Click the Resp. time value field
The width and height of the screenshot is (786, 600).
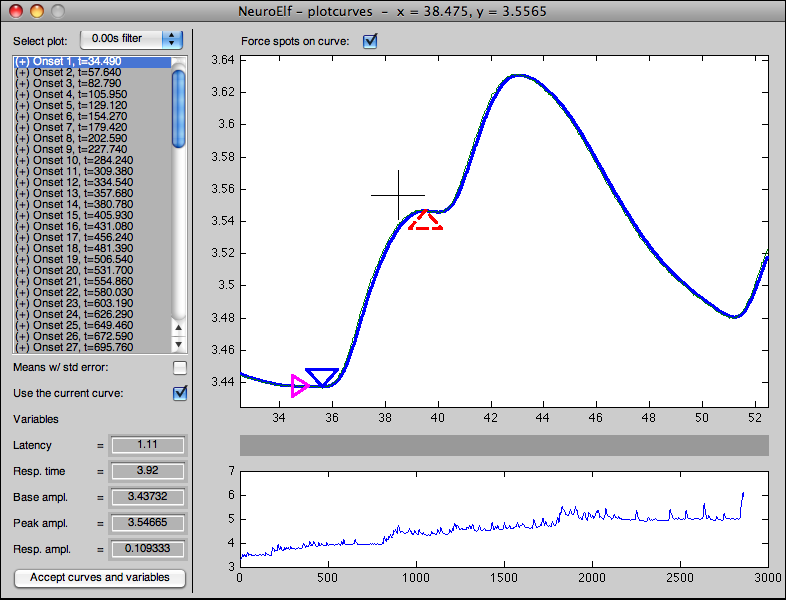[146, 471]
